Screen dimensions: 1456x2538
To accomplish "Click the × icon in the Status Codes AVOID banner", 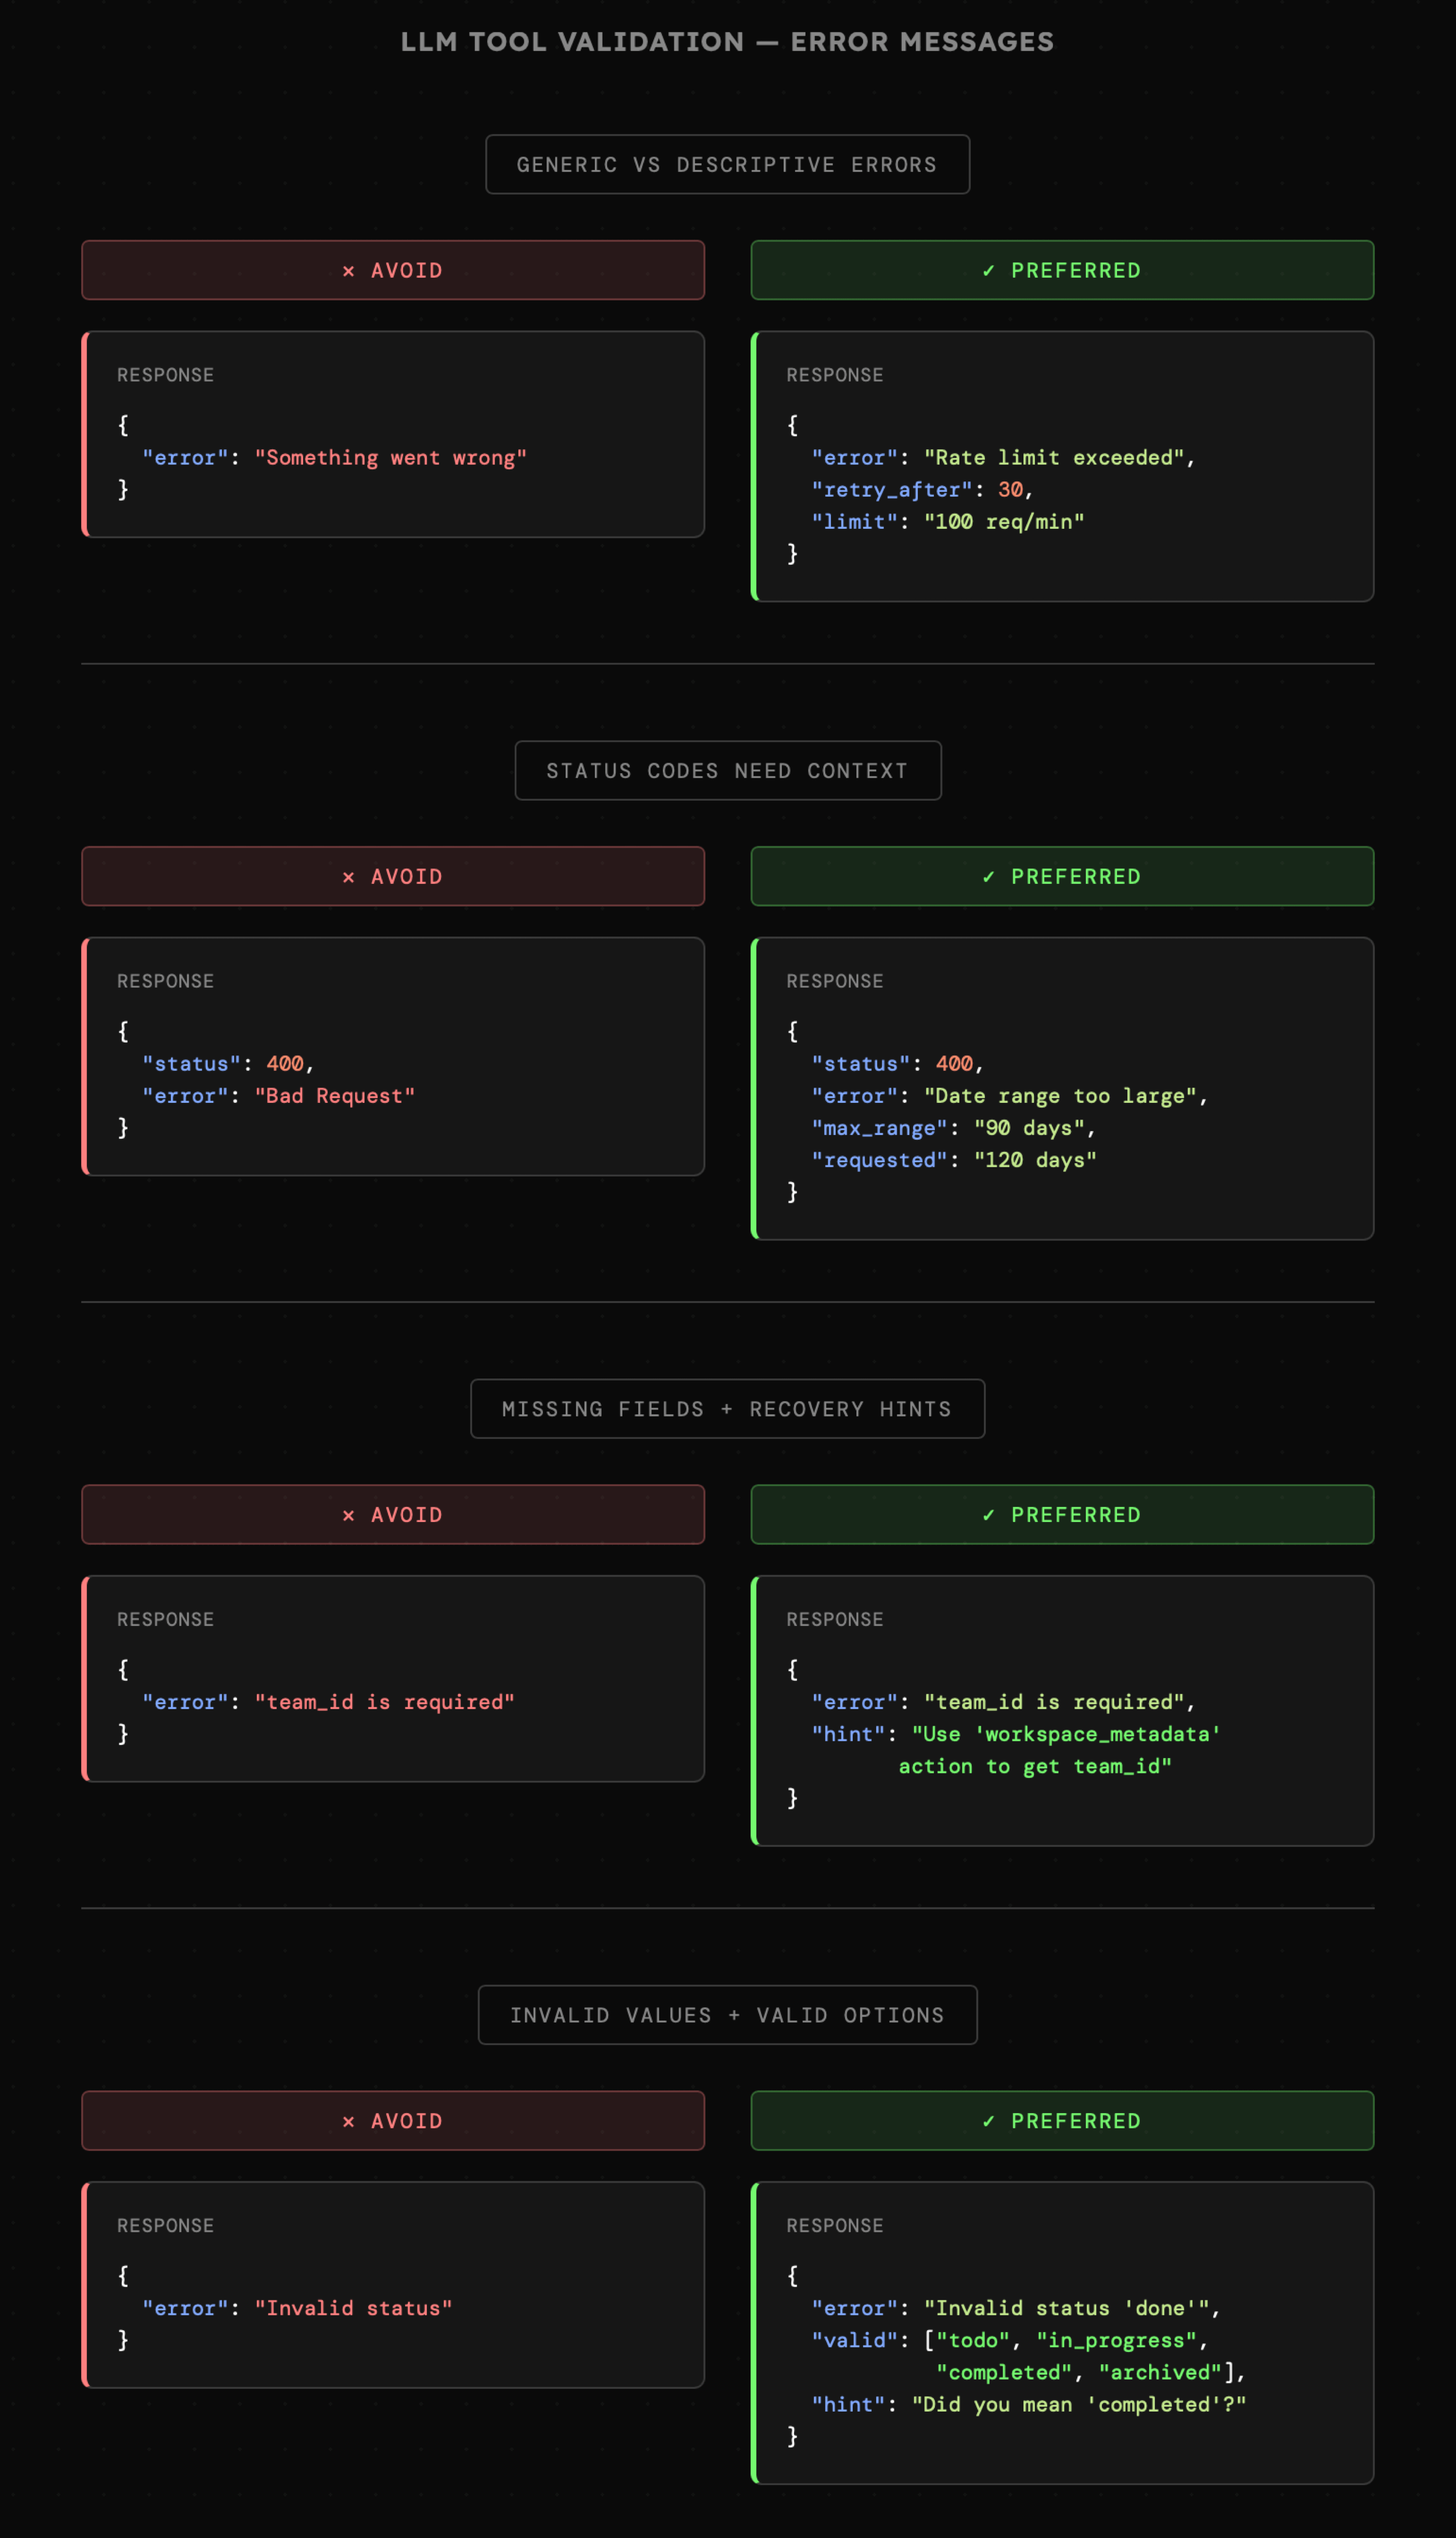I will [348, 877].
